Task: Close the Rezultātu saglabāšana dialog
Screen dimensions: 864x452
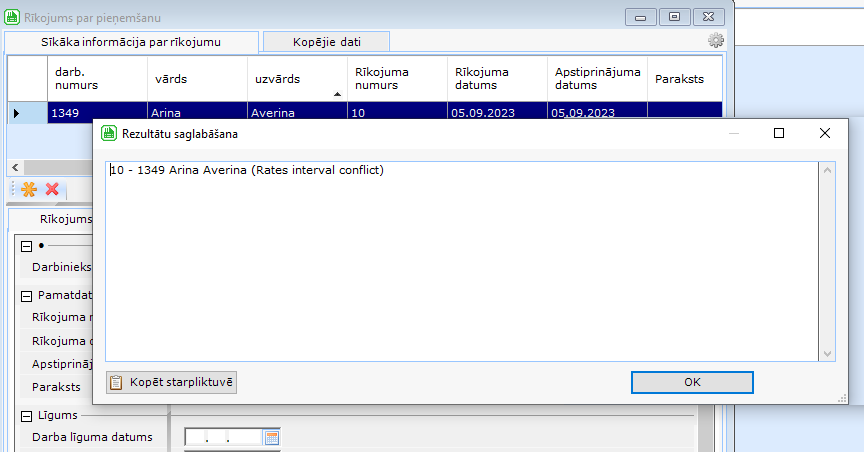Action: pyautogui.click(x=825, y=133)
